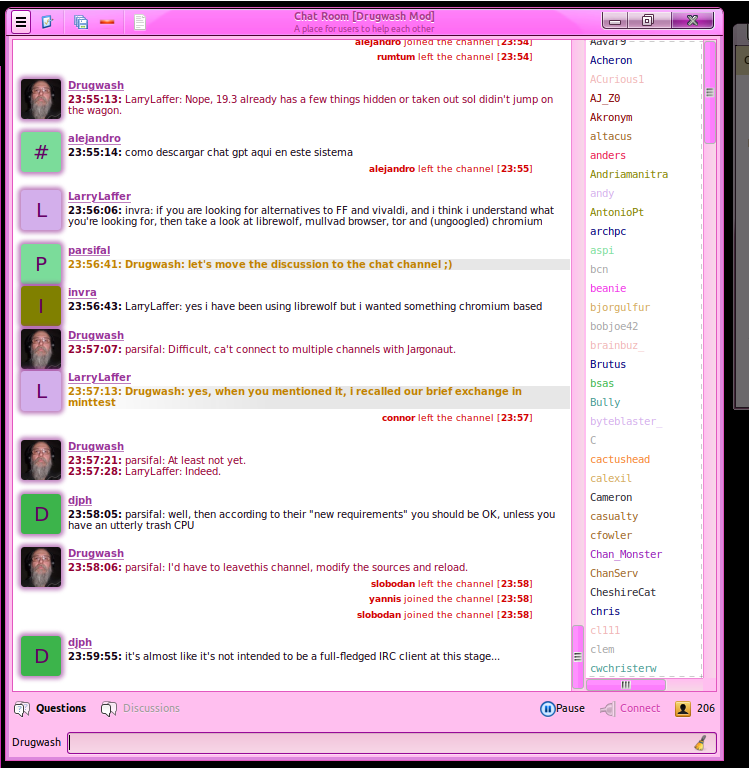The width and height of the screenshot is (749, 768).
Task: Click the blank document toolbar icon
Action: tap(140, 22)
